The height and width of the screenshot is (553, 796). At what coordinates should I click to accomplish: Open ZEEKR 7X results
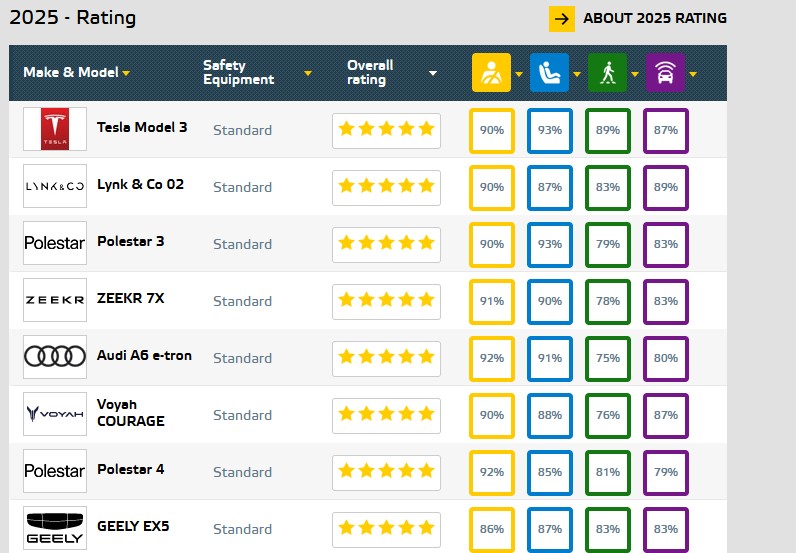click(x=130, y=298)
